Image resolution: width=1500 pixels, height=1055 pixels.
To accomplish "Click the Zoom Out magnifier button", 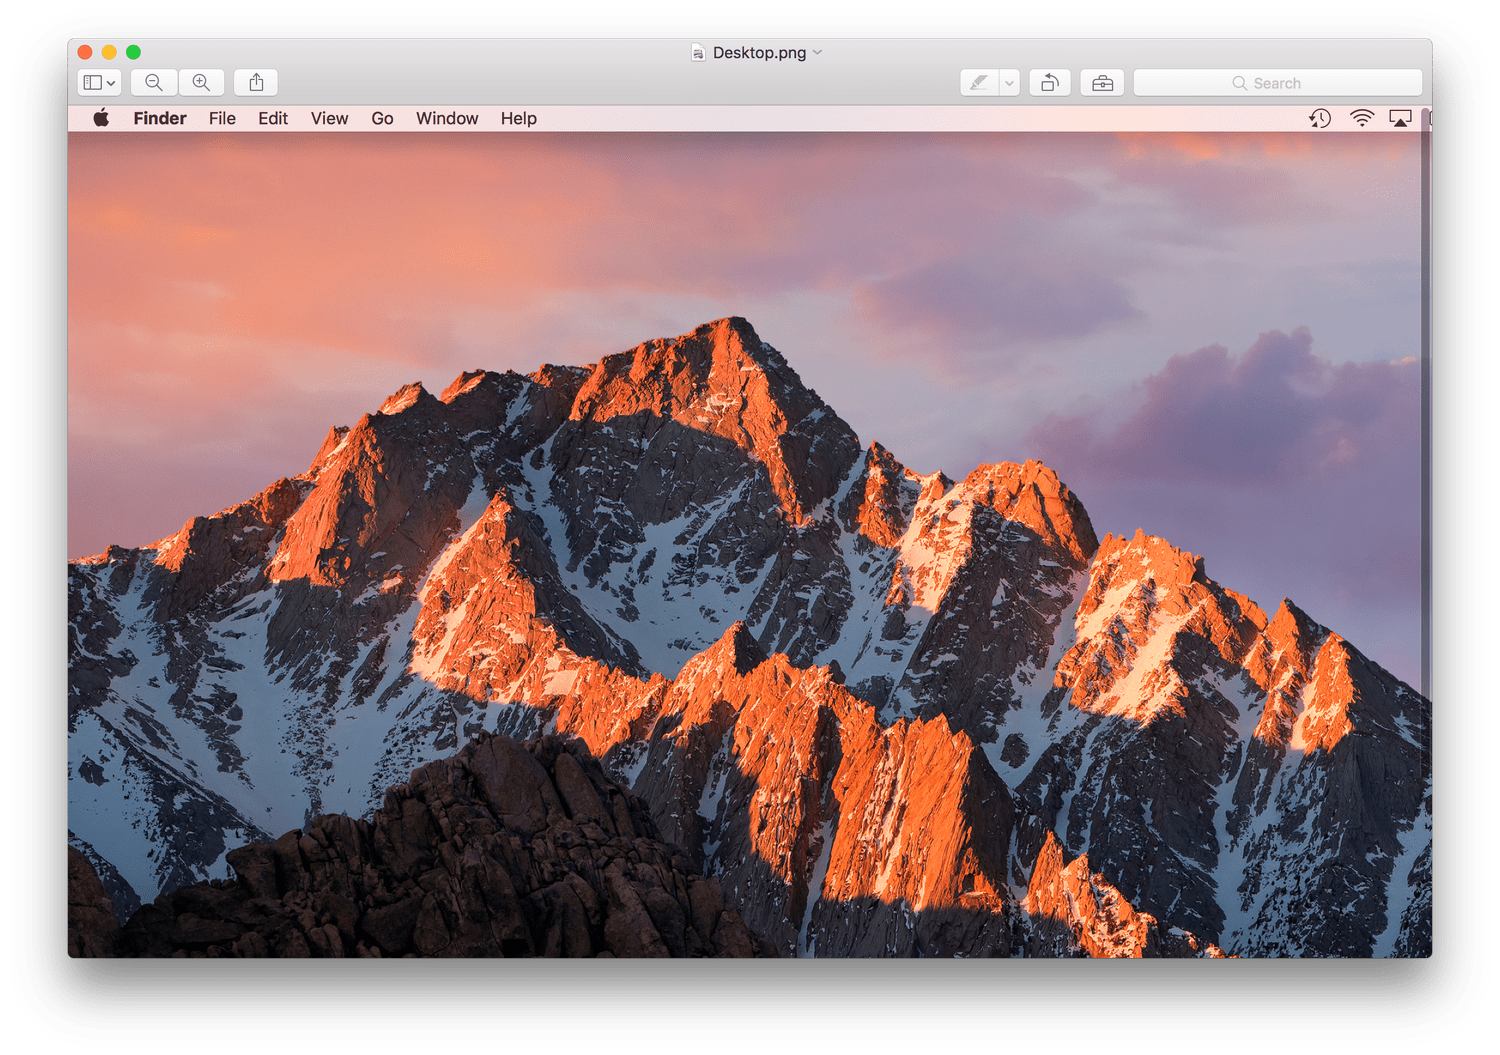I will [154, 83].
